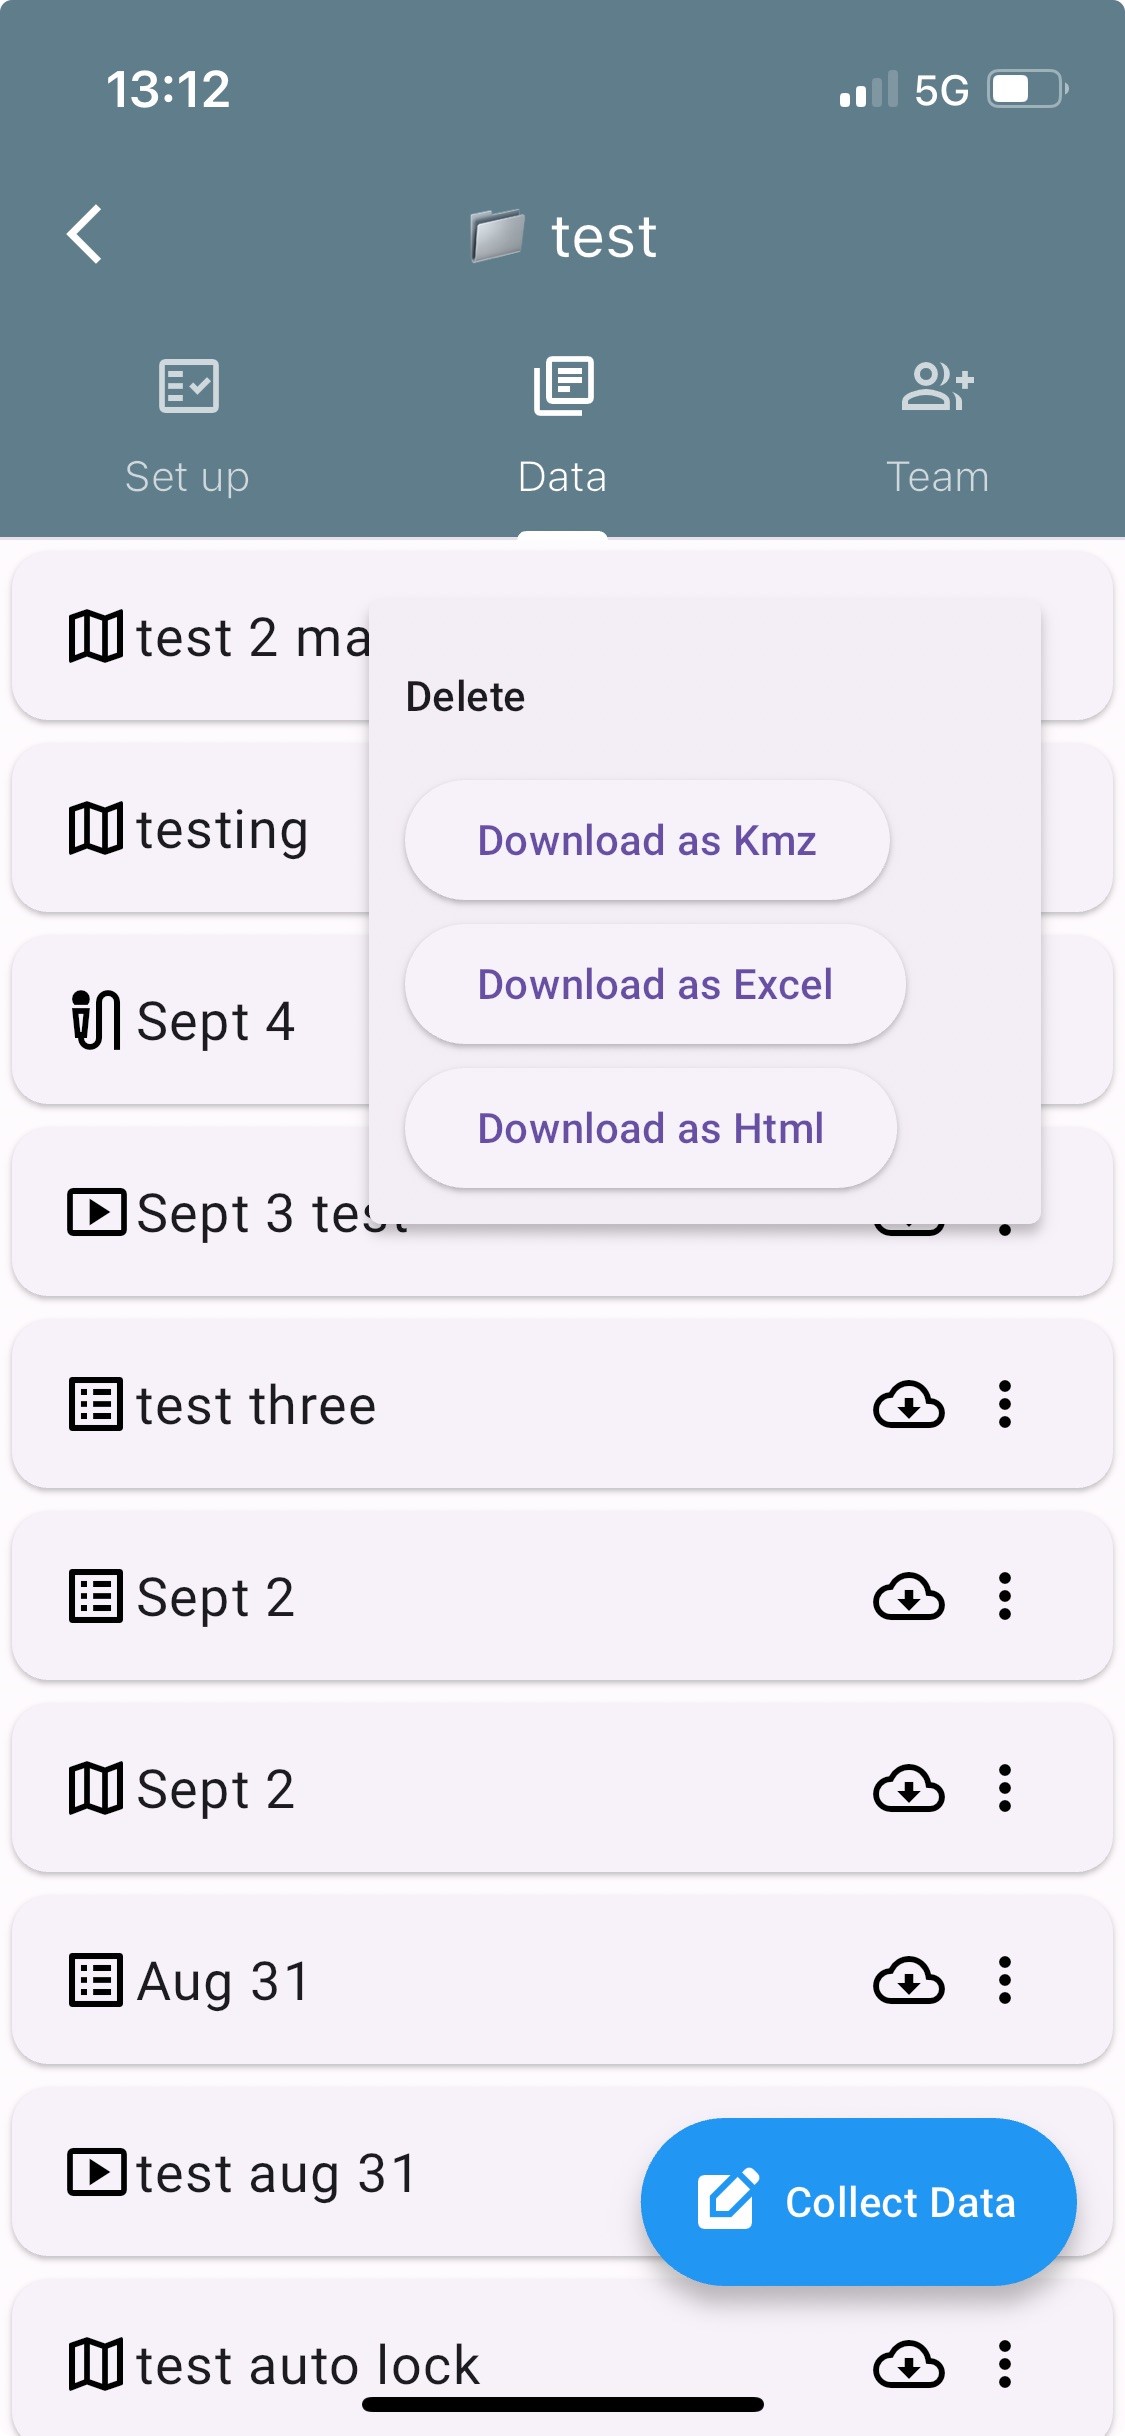Viewport: 1125px width, 2436px height.
Task: Tap the video icon beside test aug 31
Action: 96,2173
